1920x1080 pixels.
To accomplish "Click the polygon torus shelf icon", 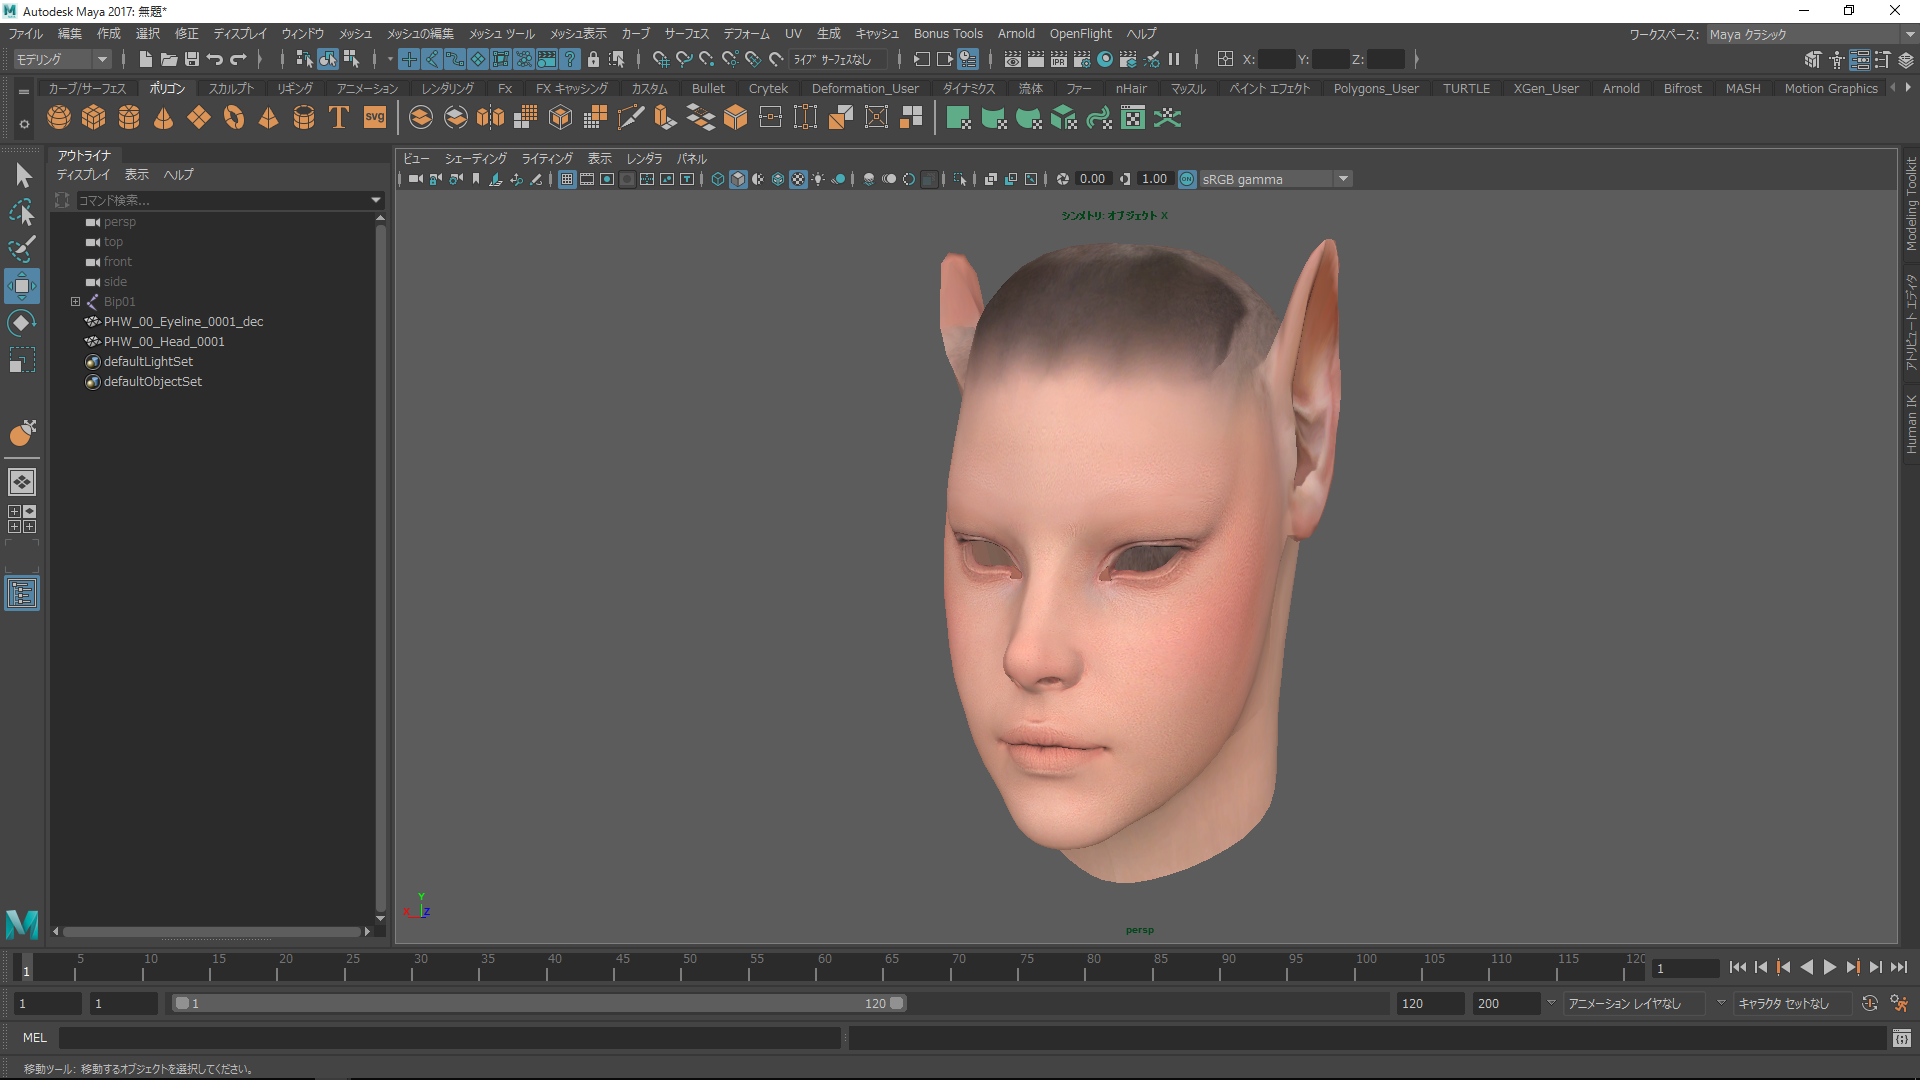I will click(234, 118).
